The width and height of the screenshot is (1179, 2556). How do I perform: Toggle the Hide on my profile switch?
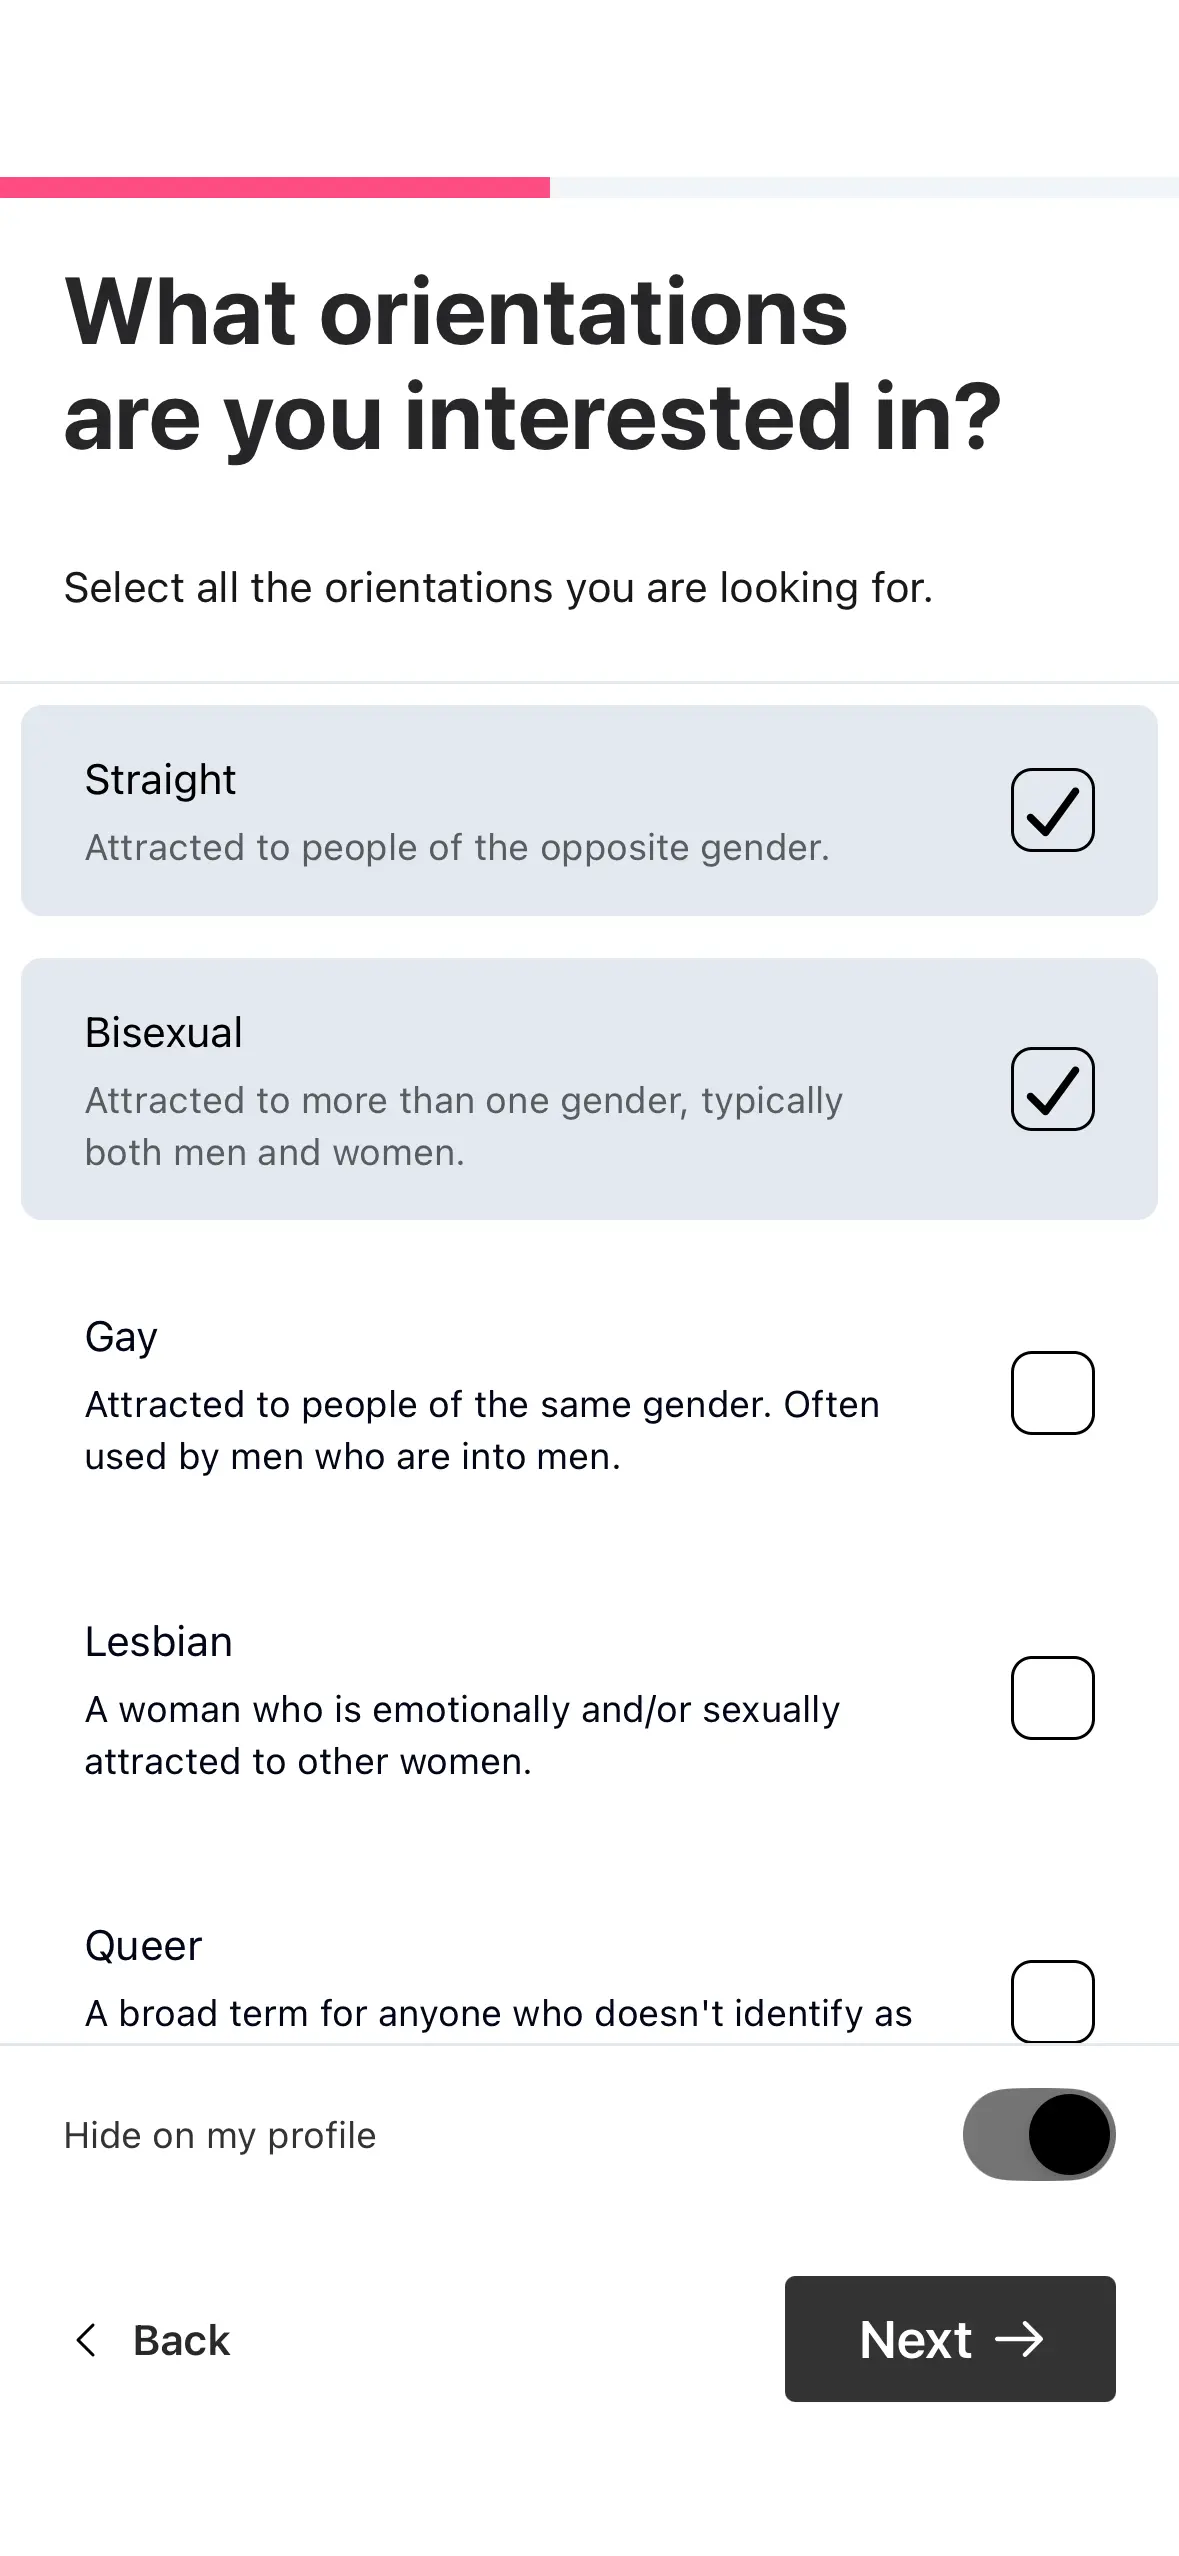[x=1039, y=2134]
